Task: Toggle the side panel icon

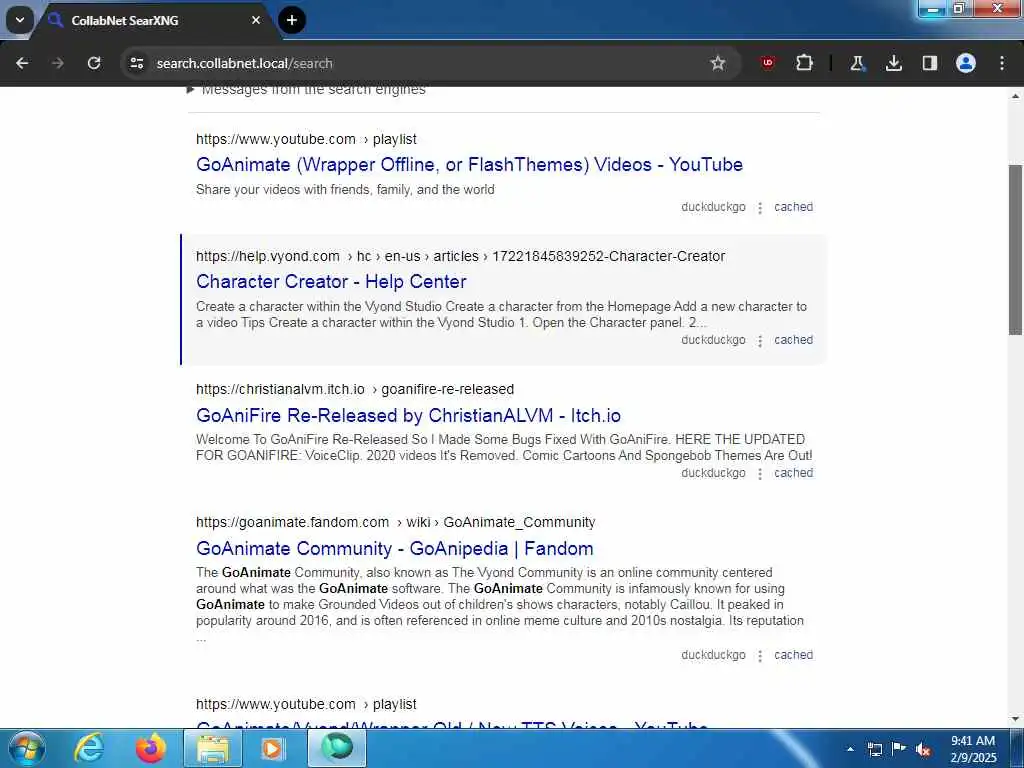Action: coord(929,63)
